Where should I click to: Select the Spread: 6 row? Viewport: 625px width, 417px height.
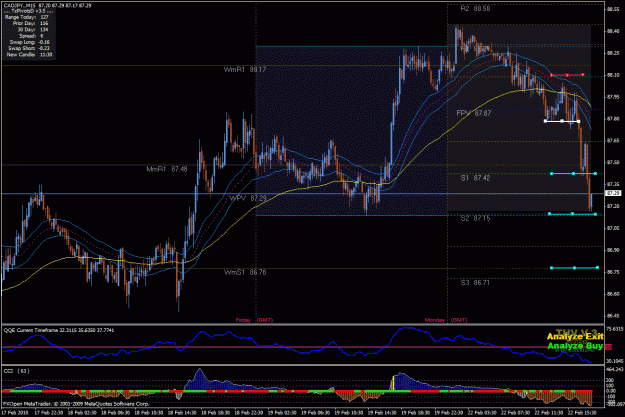(x=31, y=36)
